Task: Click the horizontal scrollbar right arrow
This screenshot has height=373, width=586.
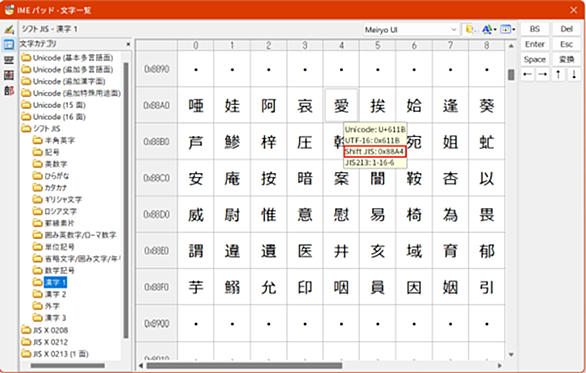Action: click(500, 366)
